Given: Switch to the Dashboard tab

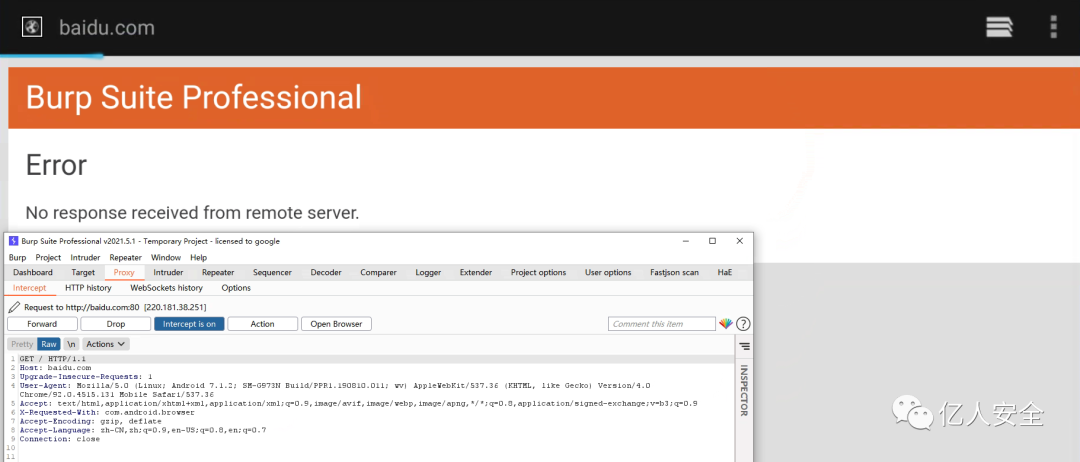Looking at the screenshot, I should [32, 273].
